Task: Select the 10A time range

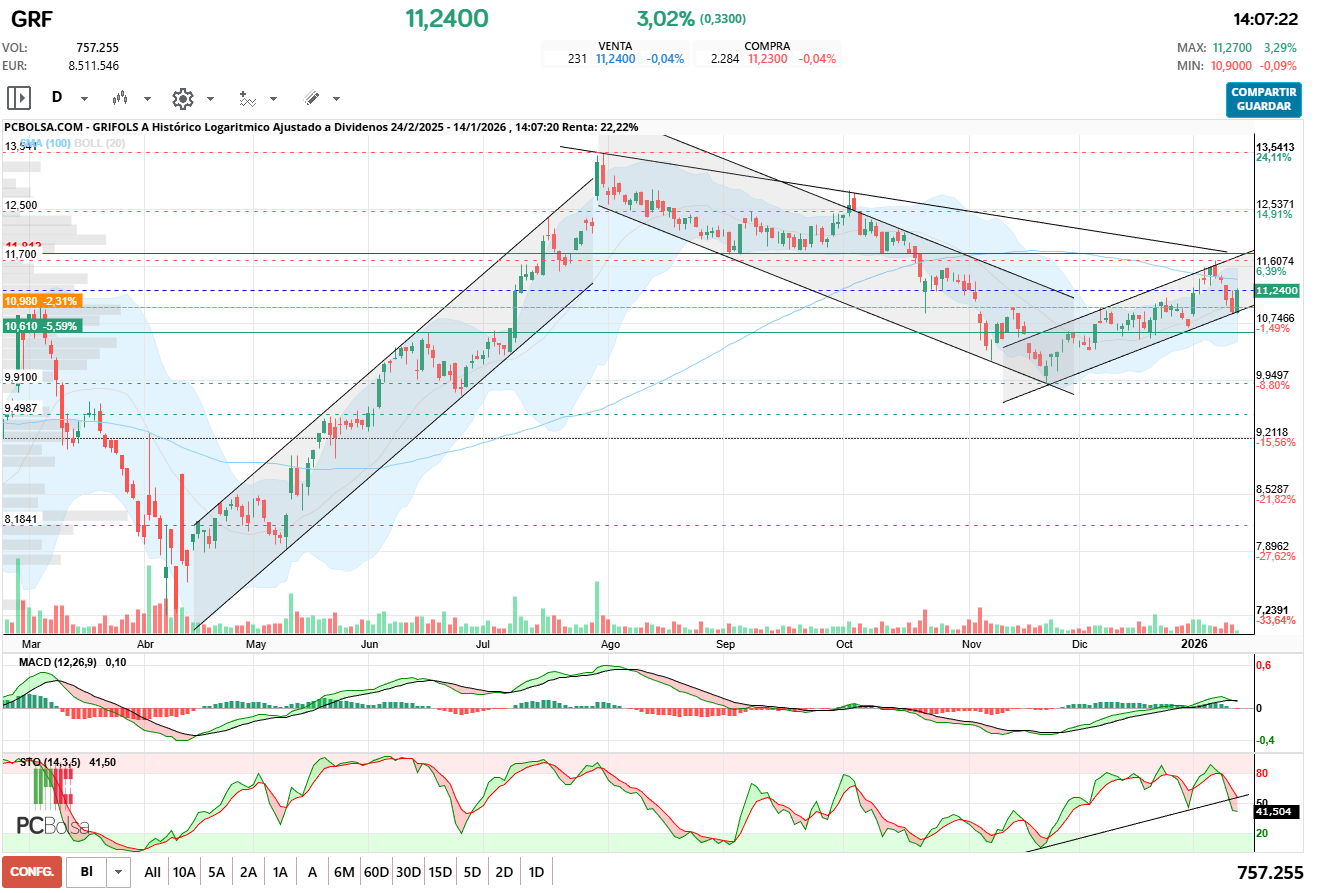Action: tap(184, 872)
